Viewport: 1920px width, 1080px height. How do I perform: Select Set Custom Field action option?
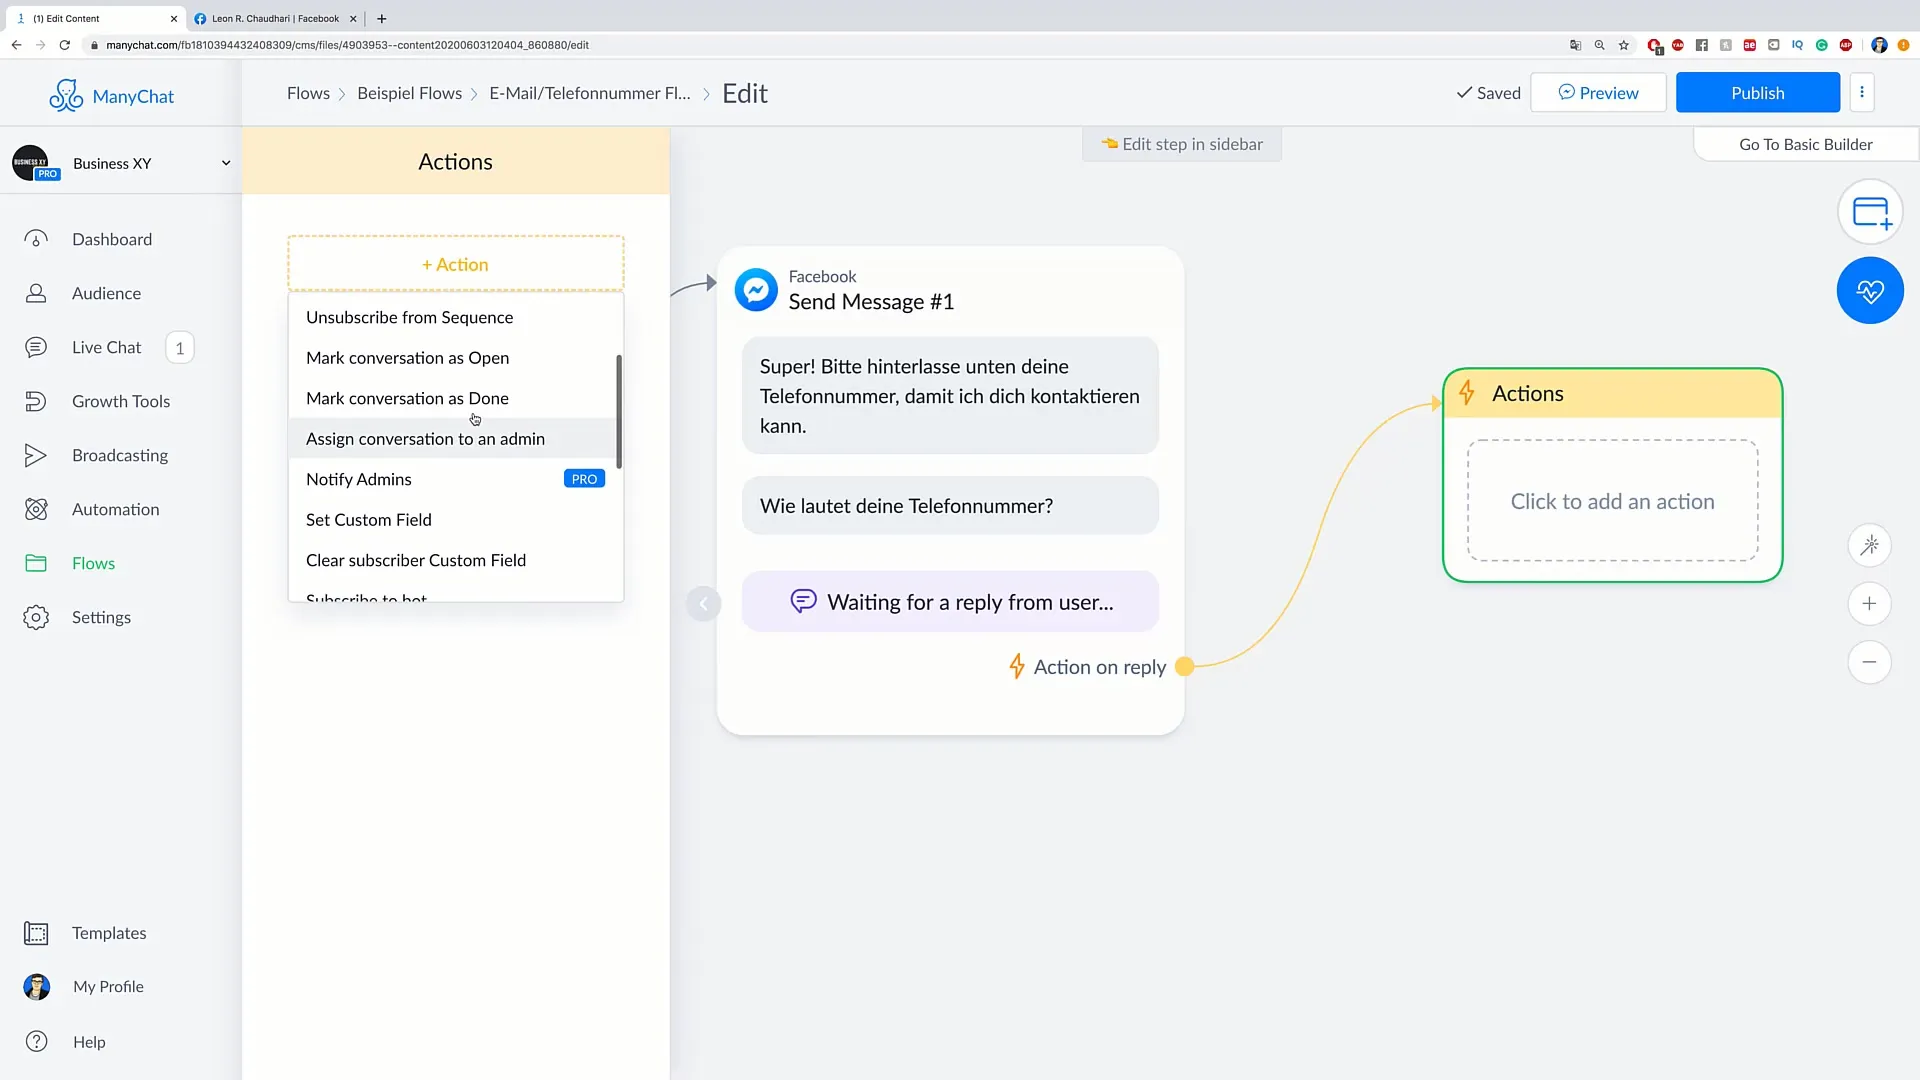coord(369,520)
